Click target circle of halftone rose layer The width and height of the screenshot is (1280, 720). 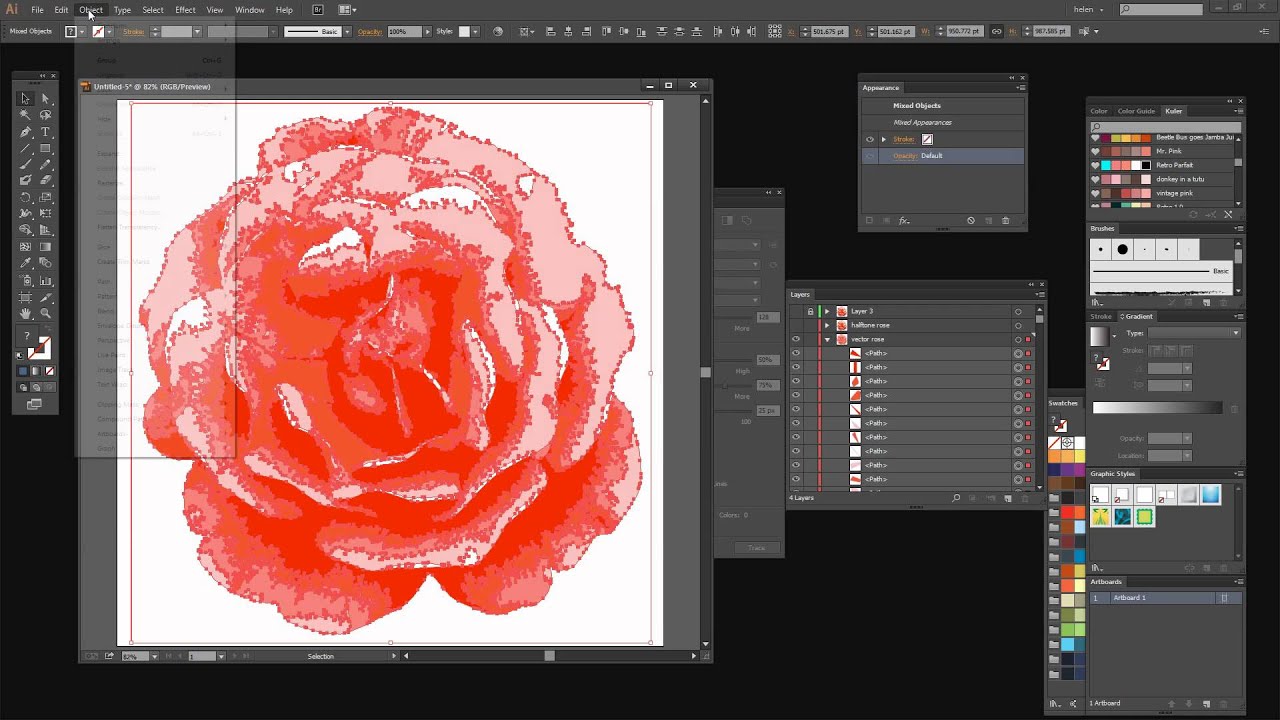click(1018, 325)
